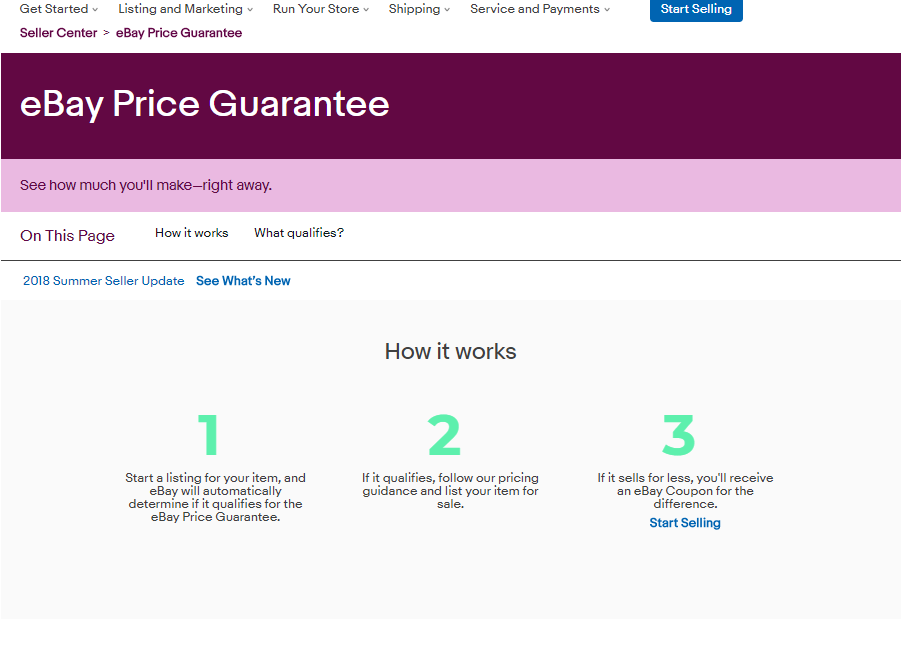This screenshot has width=901, height=657.
Task: Click Start Selling link under step 3
Action: point(685,522)
